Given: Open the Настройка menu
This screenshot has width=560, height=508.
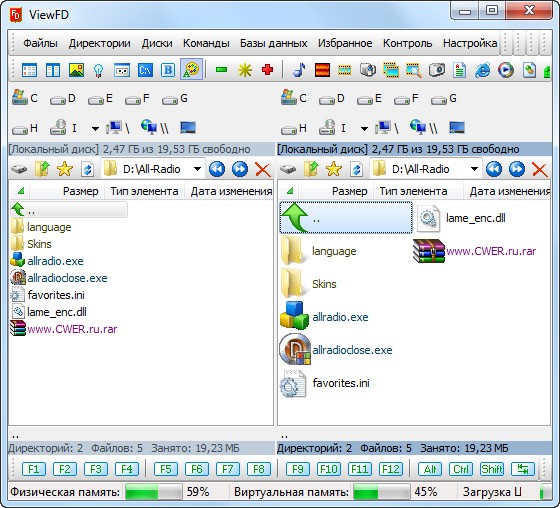Looking at the screenshot, I should [470, 43].
